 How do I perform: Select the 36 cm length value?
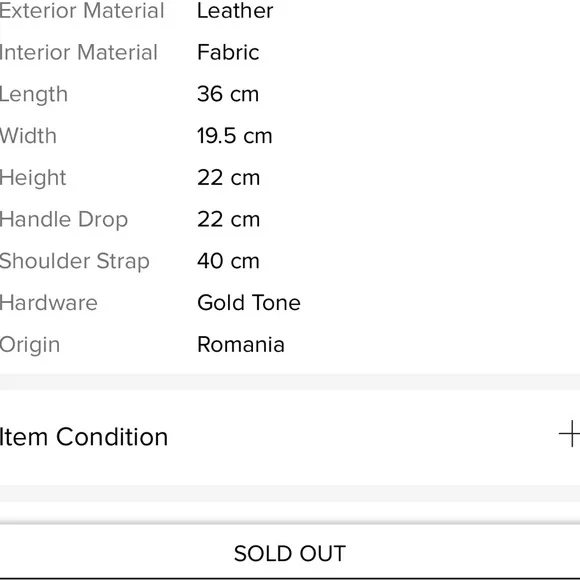[228, 94]
